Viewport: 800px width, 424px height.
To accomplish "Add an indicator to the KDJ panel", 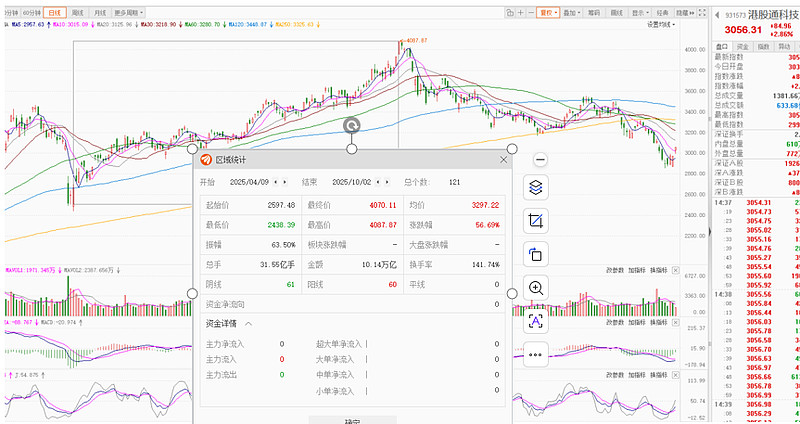I will pos(636,375).
